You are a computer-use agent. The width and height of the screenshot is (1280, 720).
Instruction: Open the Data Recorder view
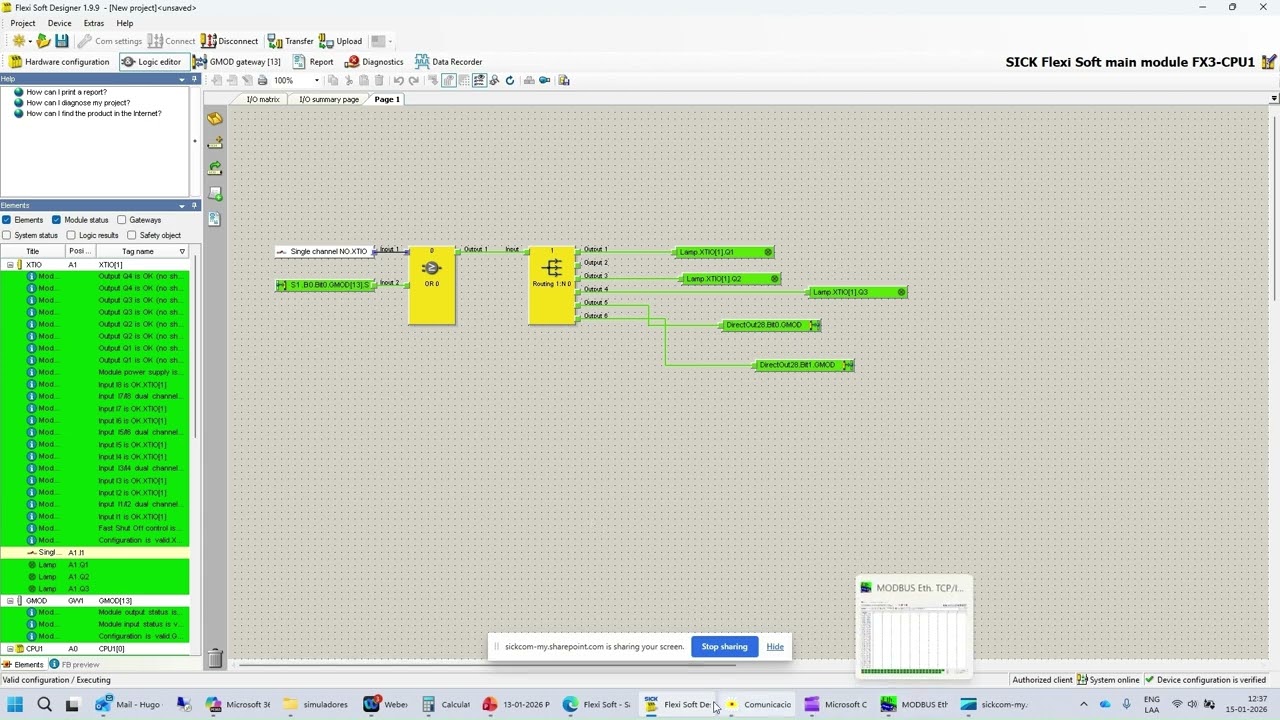[x=449, y=62]
